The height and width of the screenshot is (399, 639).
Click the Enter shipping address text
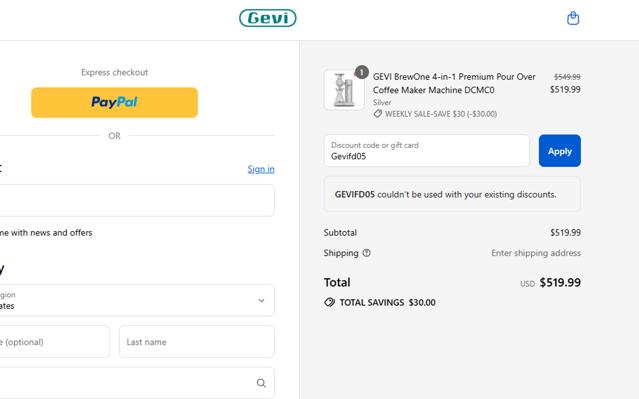(536, 253)
